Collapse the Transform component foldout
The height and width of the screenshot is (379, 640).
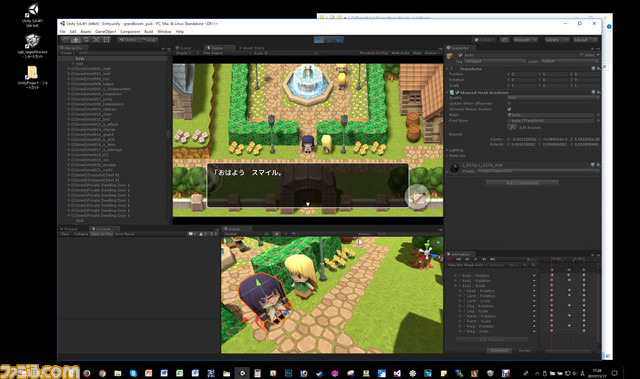[x=447, y=69]
